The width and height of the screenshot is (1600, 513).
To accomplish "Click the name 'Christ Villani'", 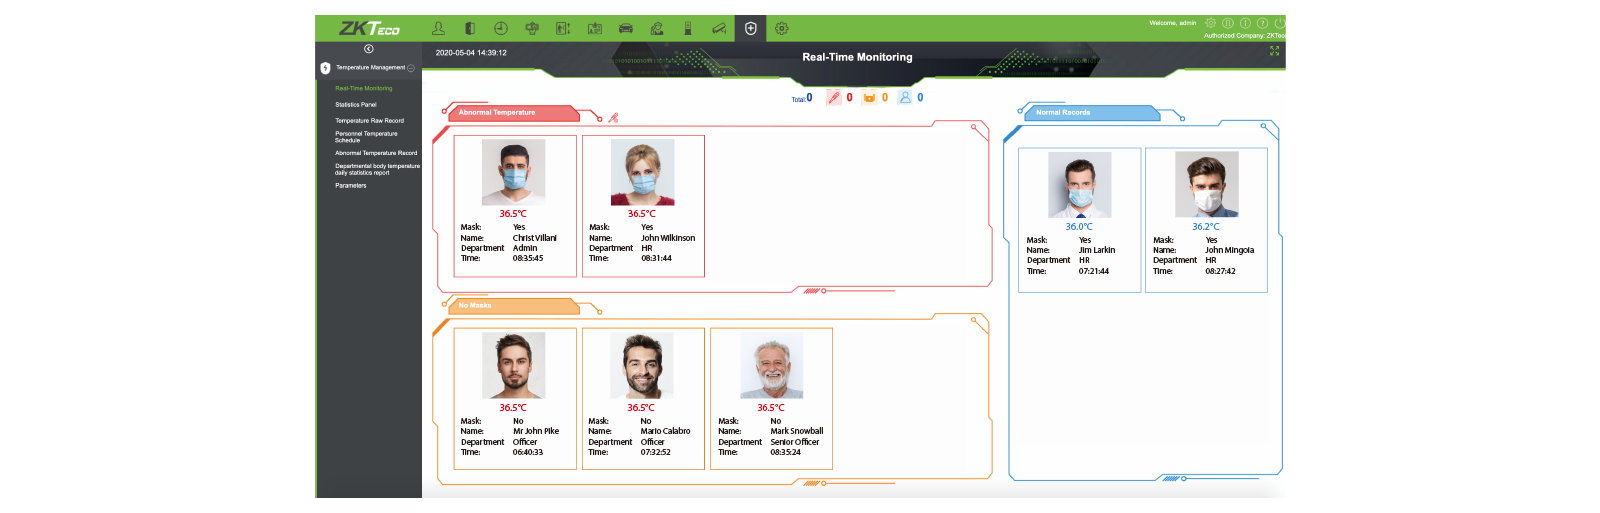I will [x=535, y=238].
